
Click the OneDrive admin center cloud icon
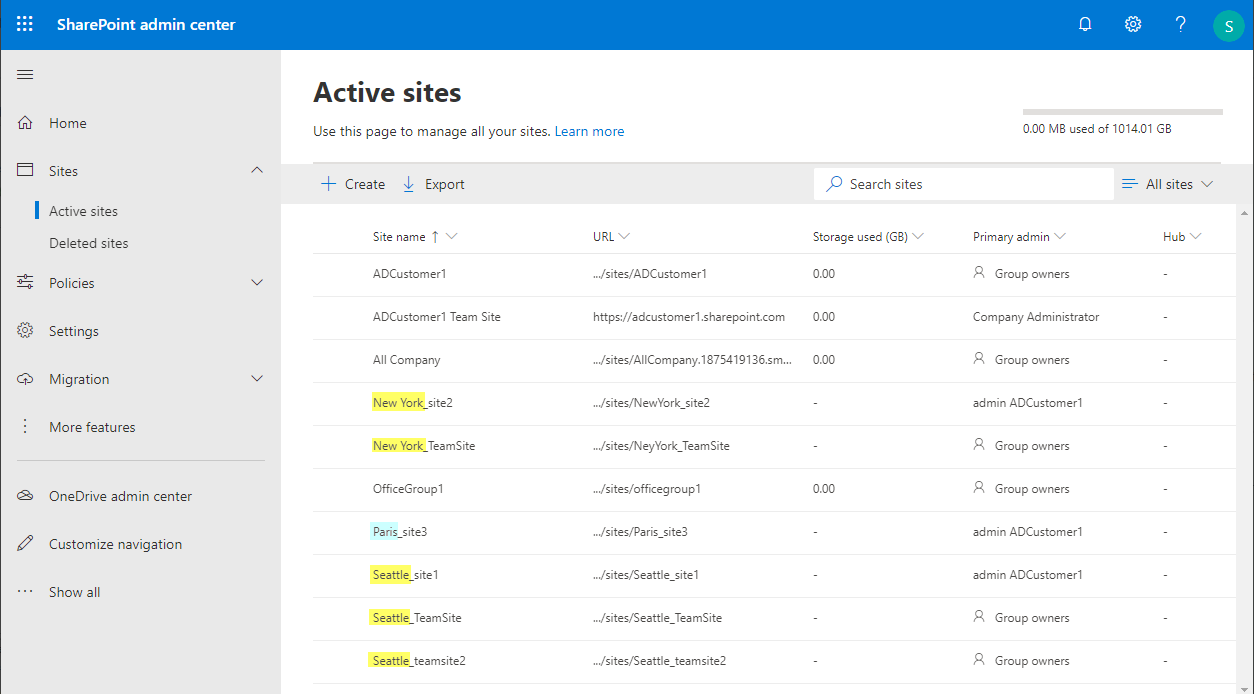(x=26, y=496)
